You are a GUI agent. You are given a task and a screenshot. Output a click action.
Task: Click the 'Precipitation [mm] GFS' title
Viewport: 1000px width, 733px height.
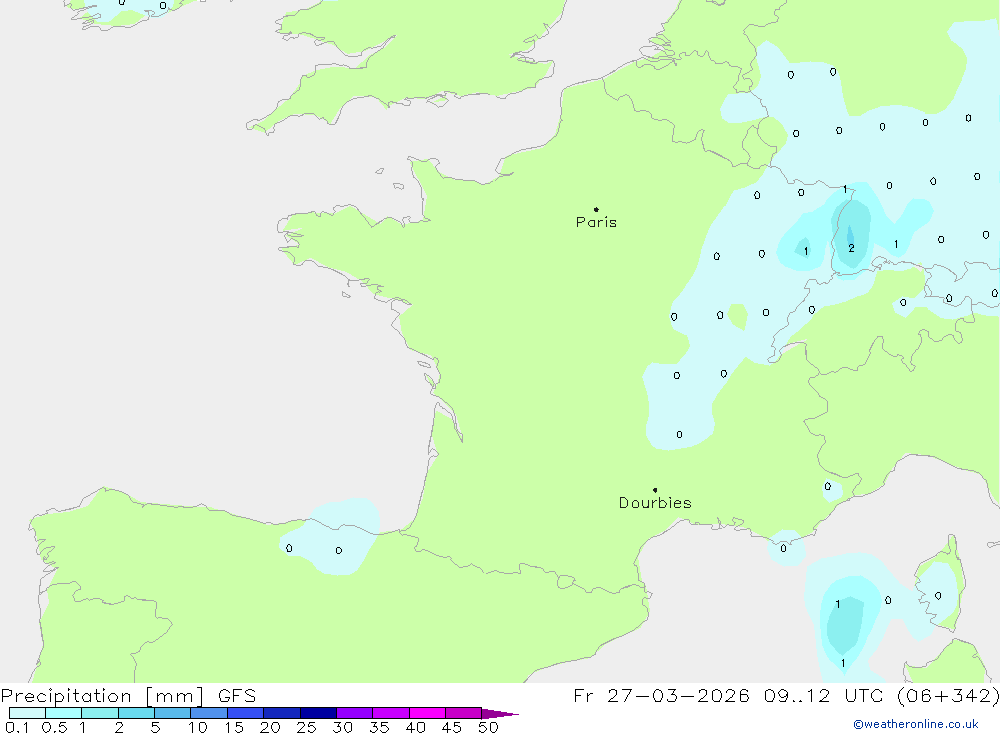[x=128, y=696]
